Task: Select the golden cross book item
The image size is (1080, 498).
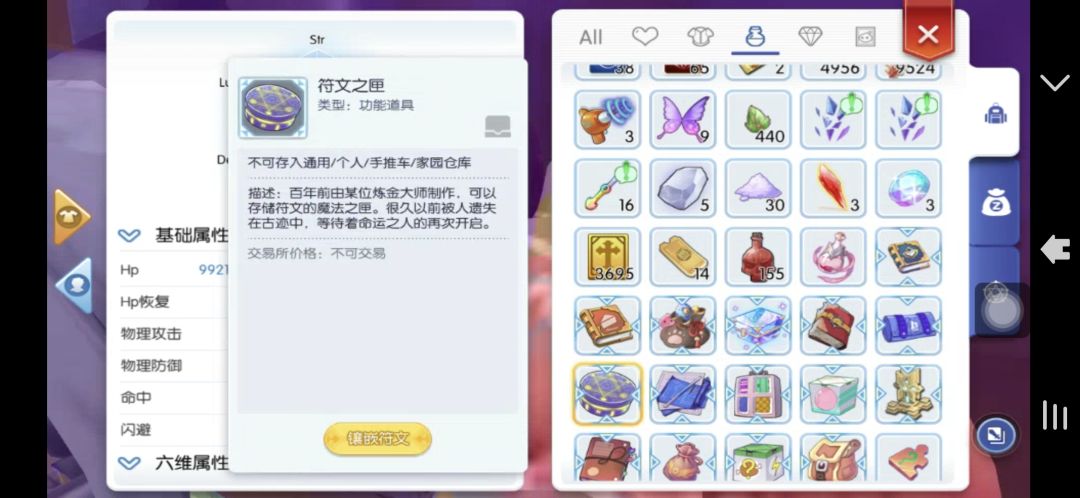Action: tap(607, 257)
